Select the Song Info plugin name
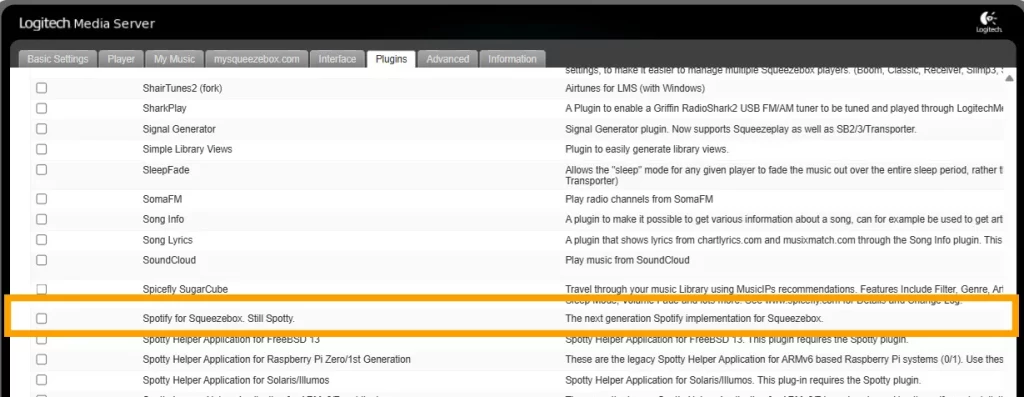This screenshot has width=1024, height=397. (163, 219)
